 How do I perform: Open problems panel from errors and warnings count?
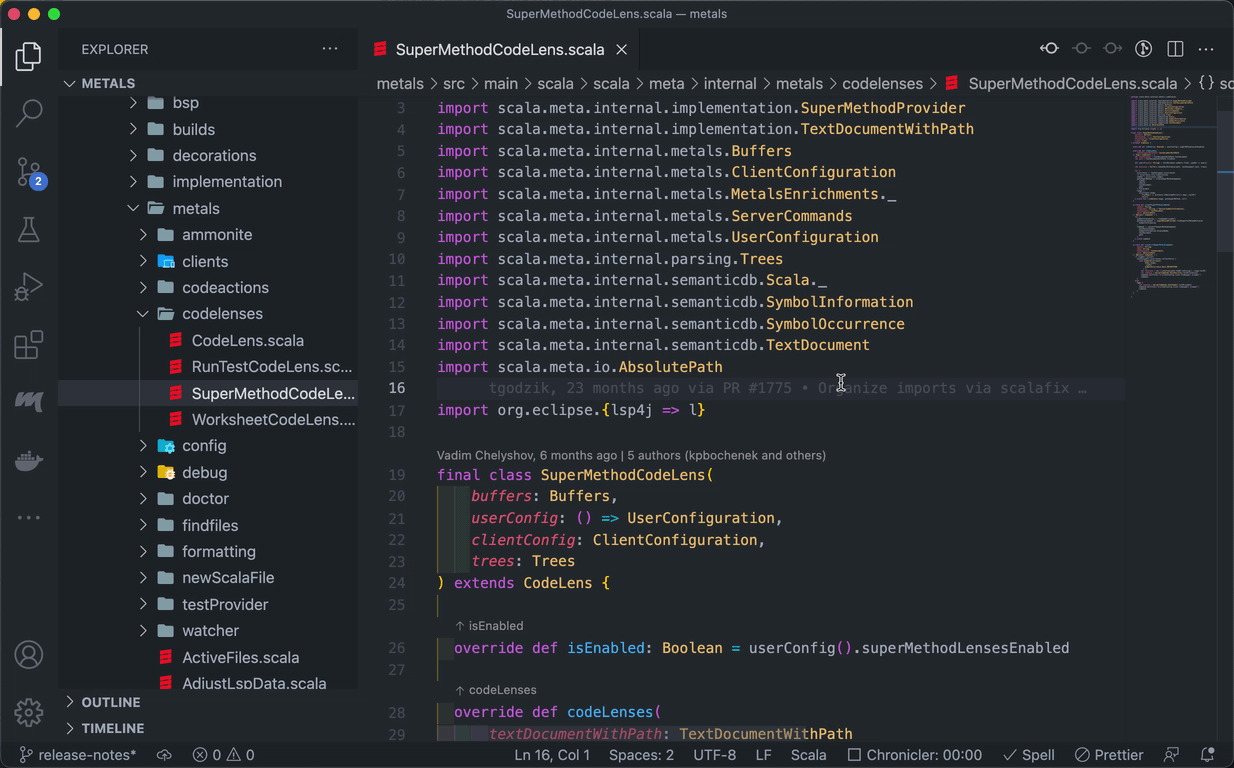click(224, 755)
